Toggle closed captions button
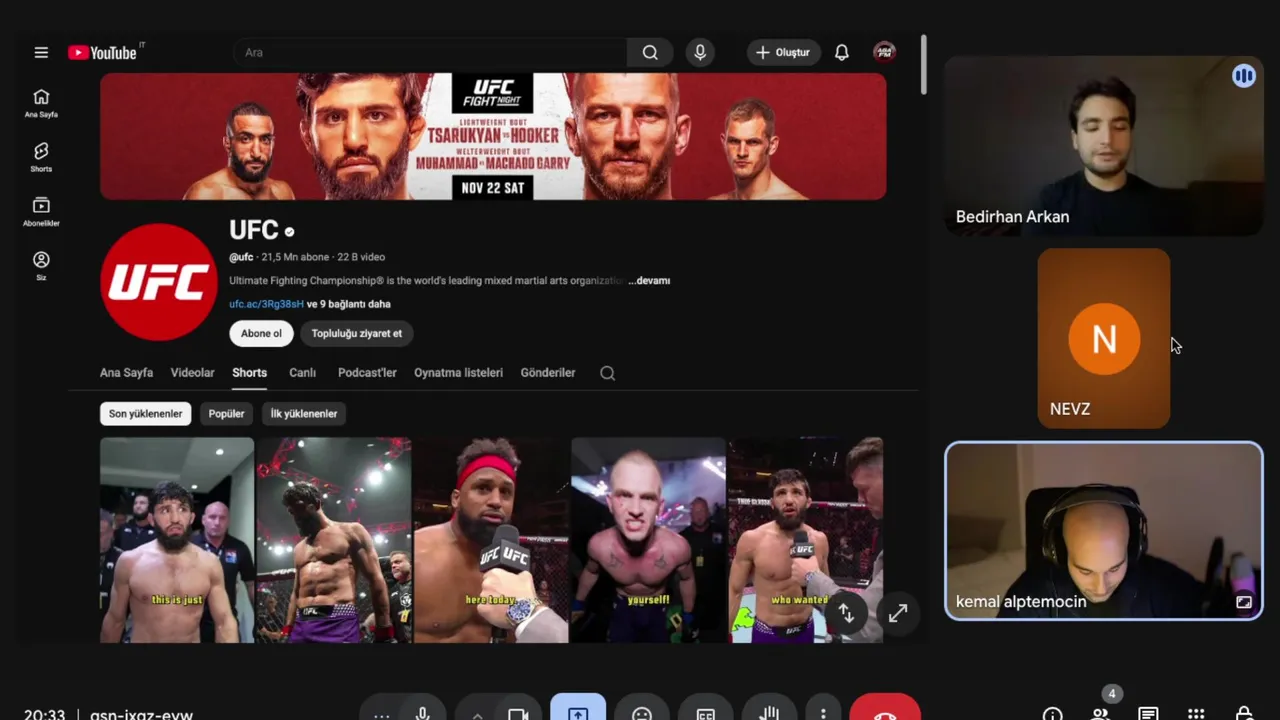 pos(706,709)
